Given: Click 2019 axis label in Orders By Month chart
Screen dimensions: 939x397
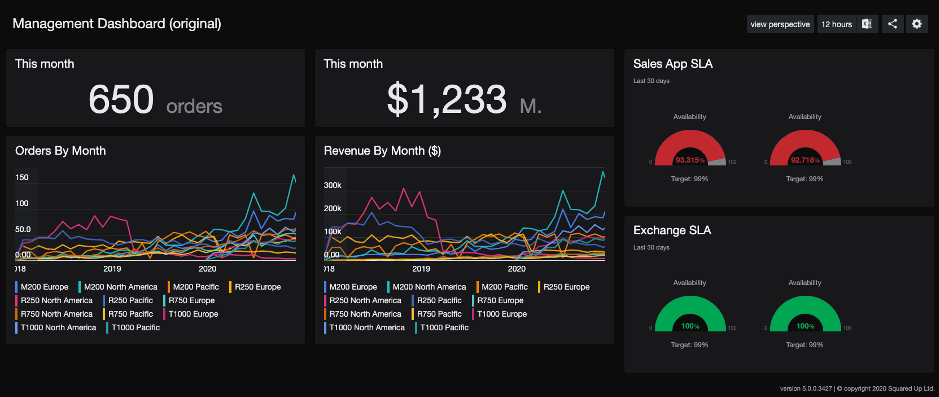Looking at the screenshot, I should coord(113,269).
